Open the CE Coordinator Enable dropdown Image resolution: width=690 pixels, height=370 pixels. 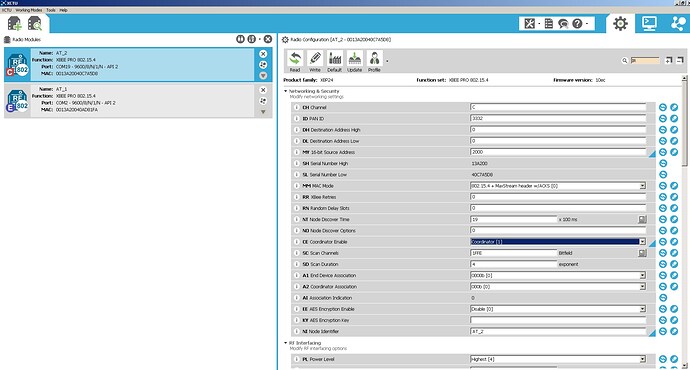coord(558,242)
